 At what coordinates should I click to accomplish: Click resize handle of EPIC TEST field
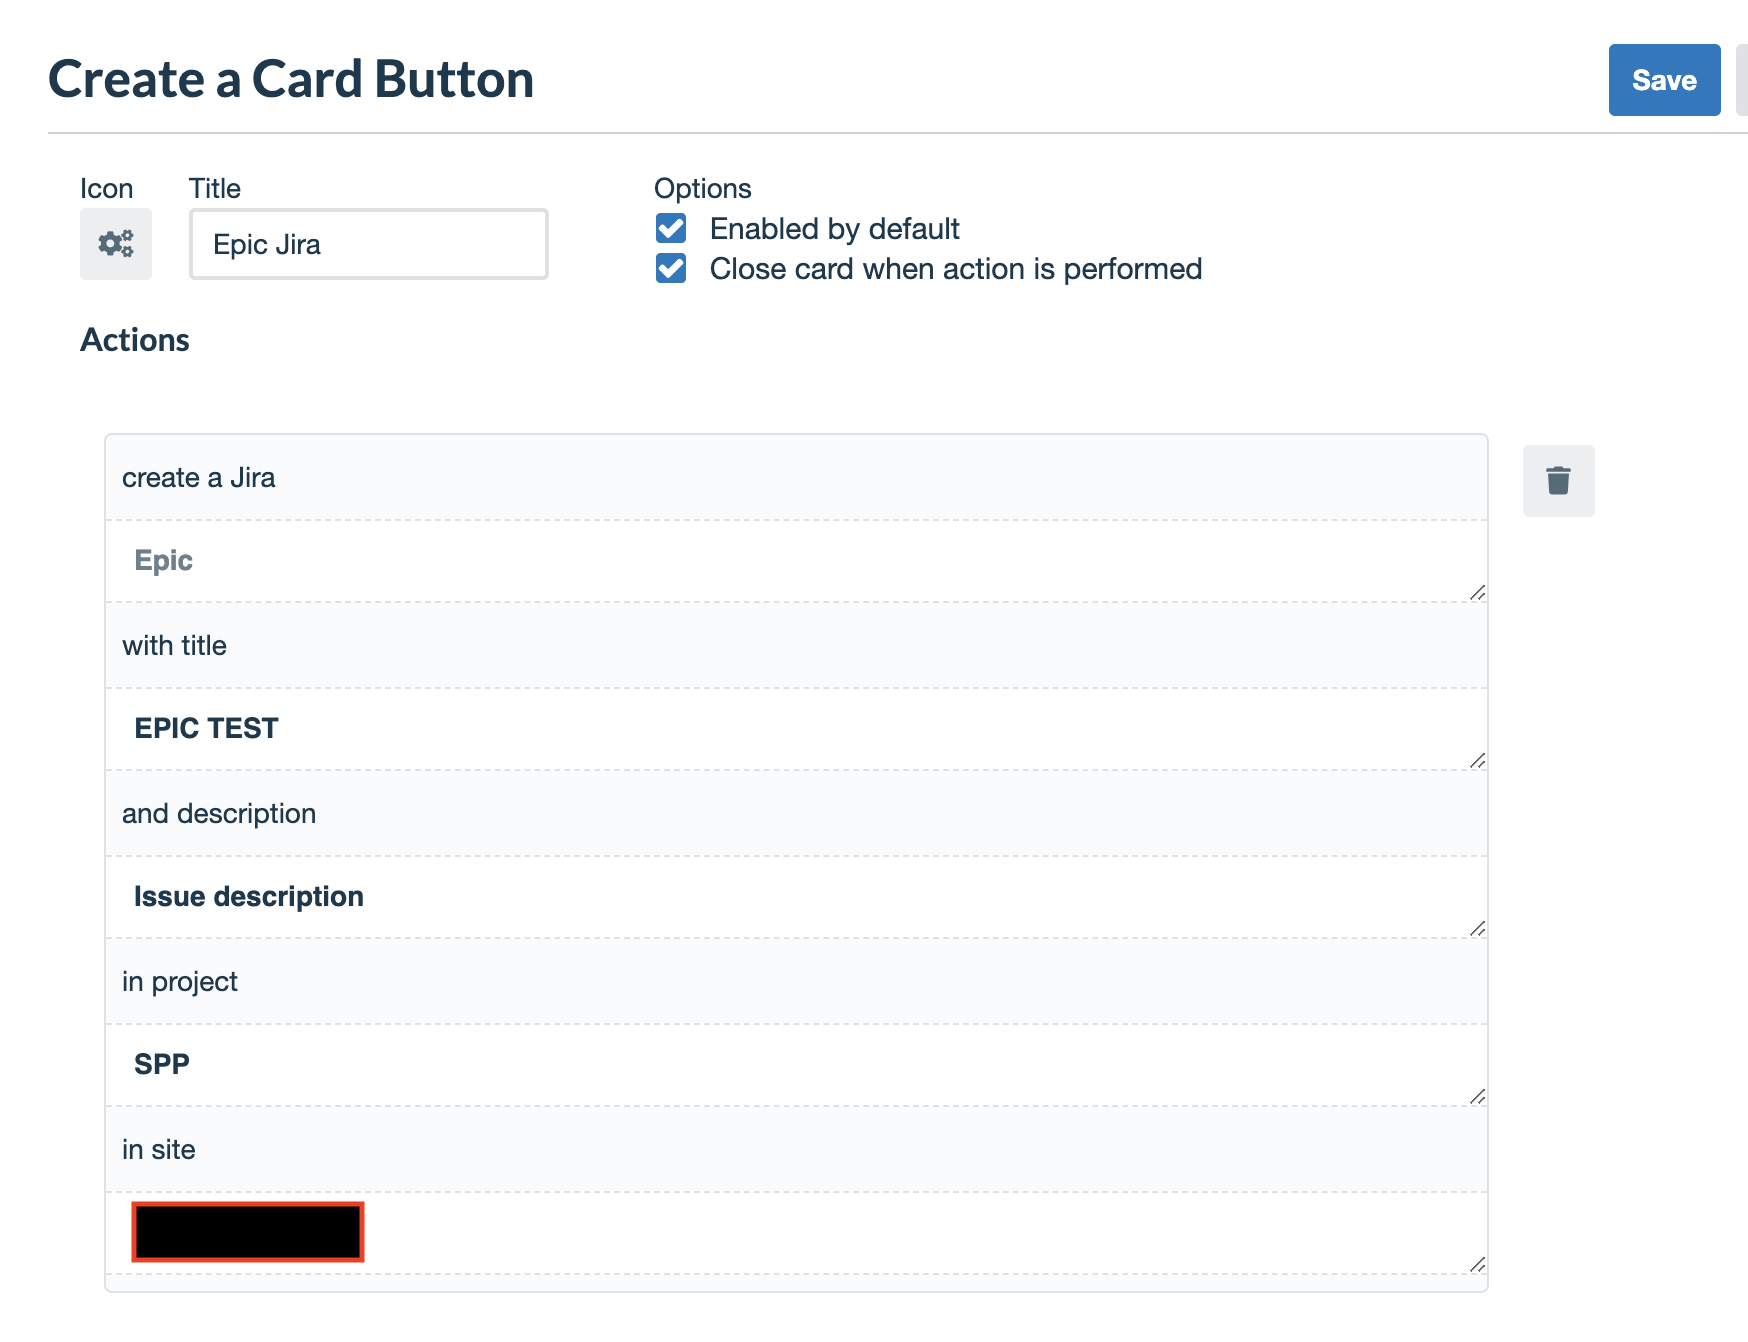click(x=1477, y=761)
